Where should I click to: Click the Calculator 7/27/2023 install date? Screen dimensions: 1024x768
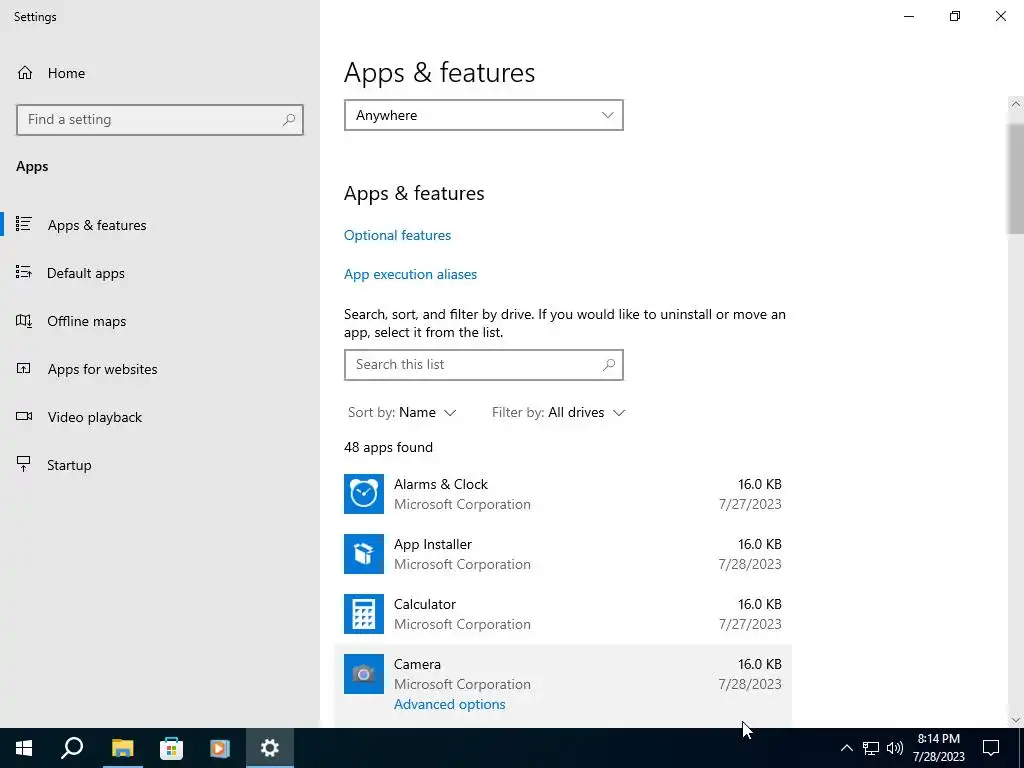pyautogui.click(x=750, y=624)
